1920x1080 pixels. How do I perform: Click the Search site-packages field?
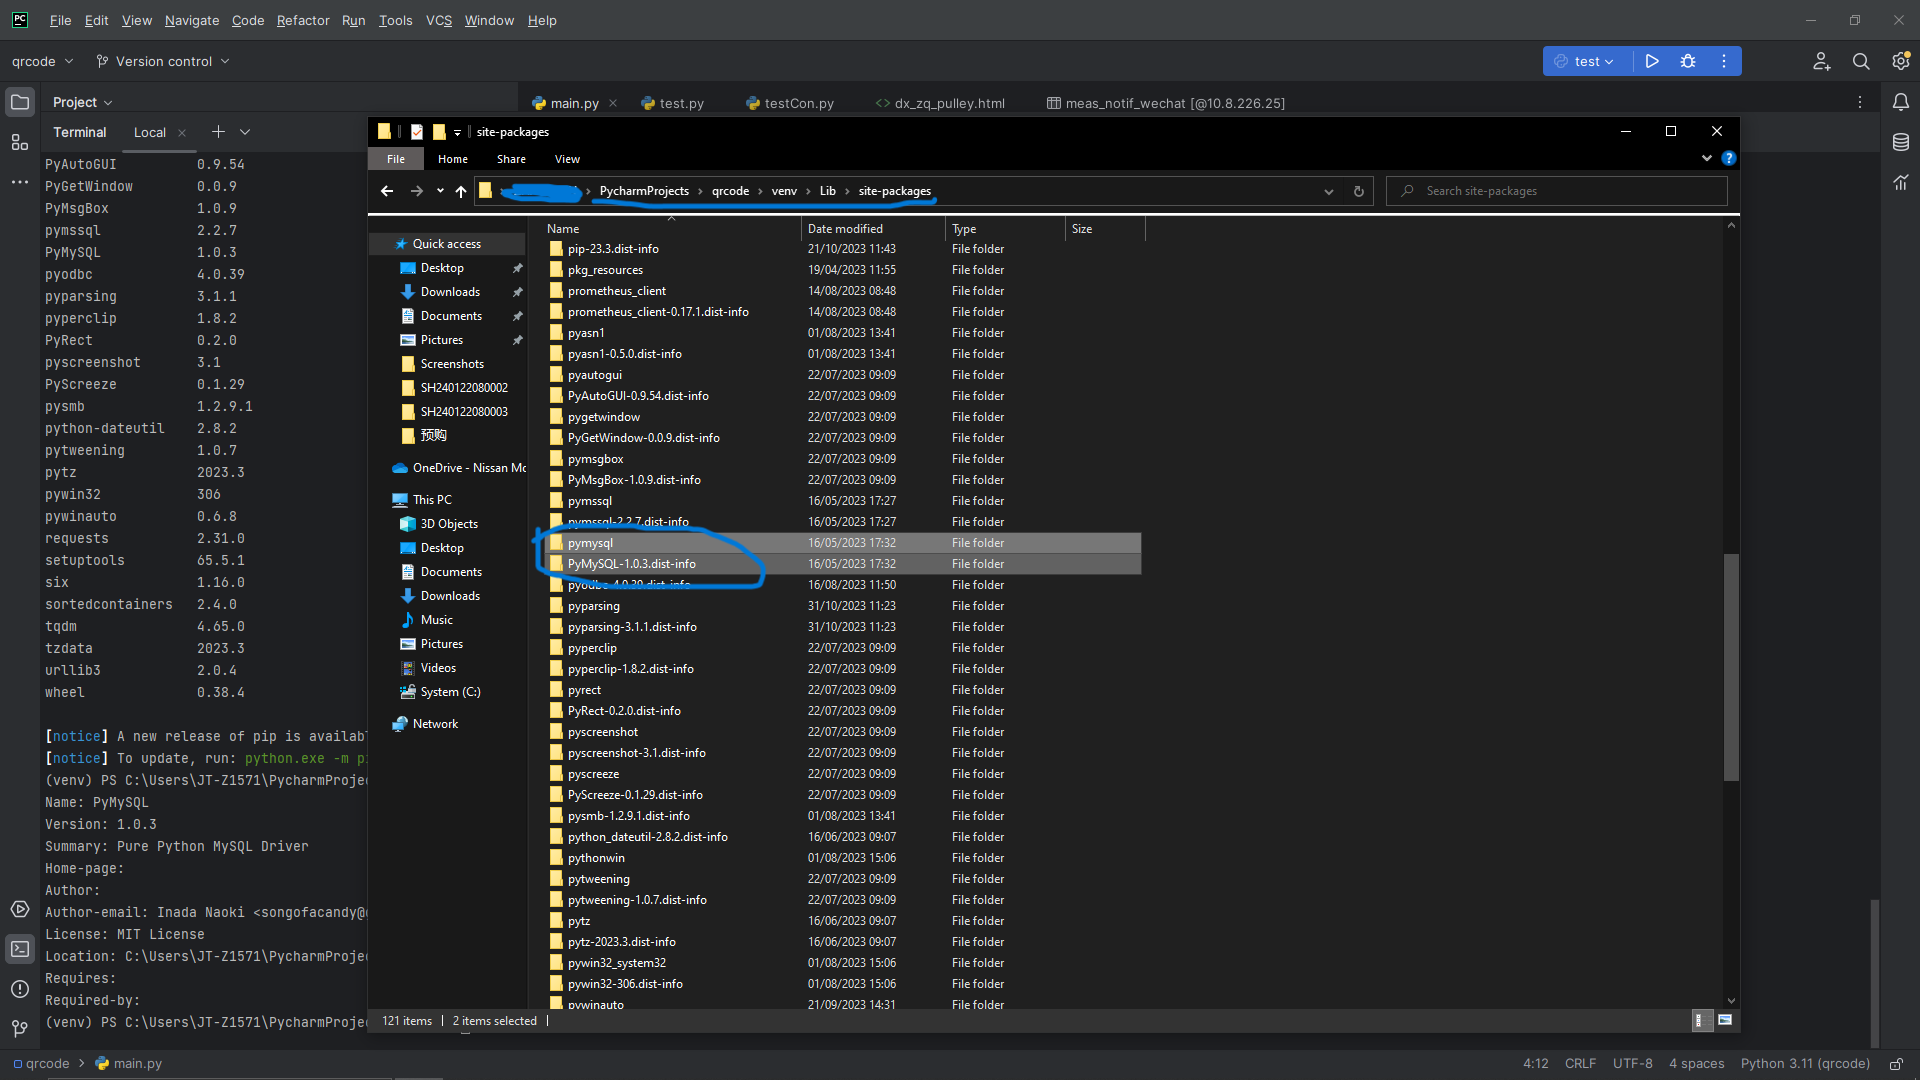coord(1557,191)
